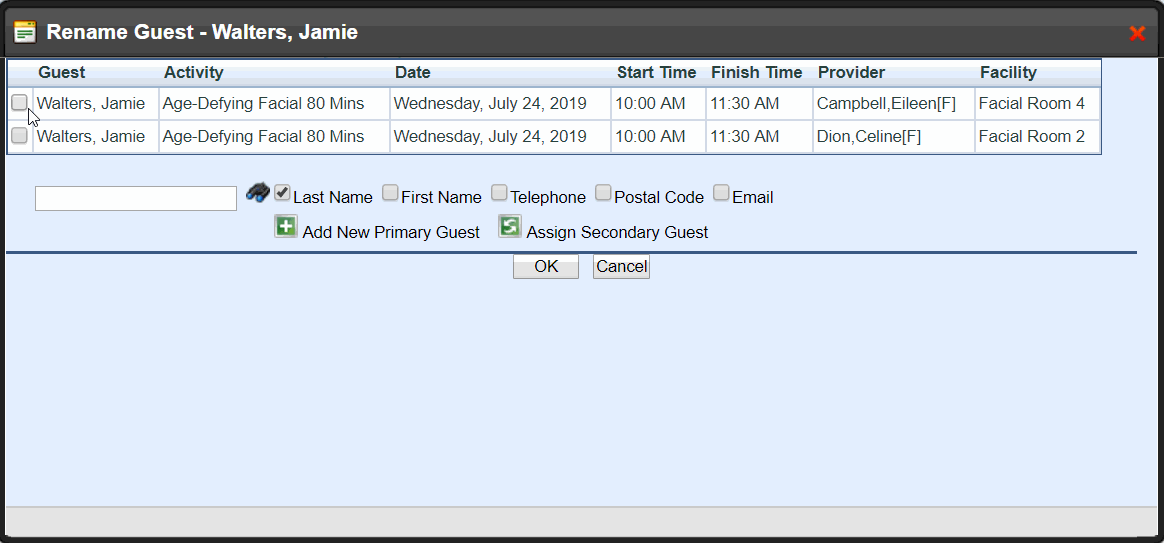Tick the Postal Code search checkbox

pos(604,193)
